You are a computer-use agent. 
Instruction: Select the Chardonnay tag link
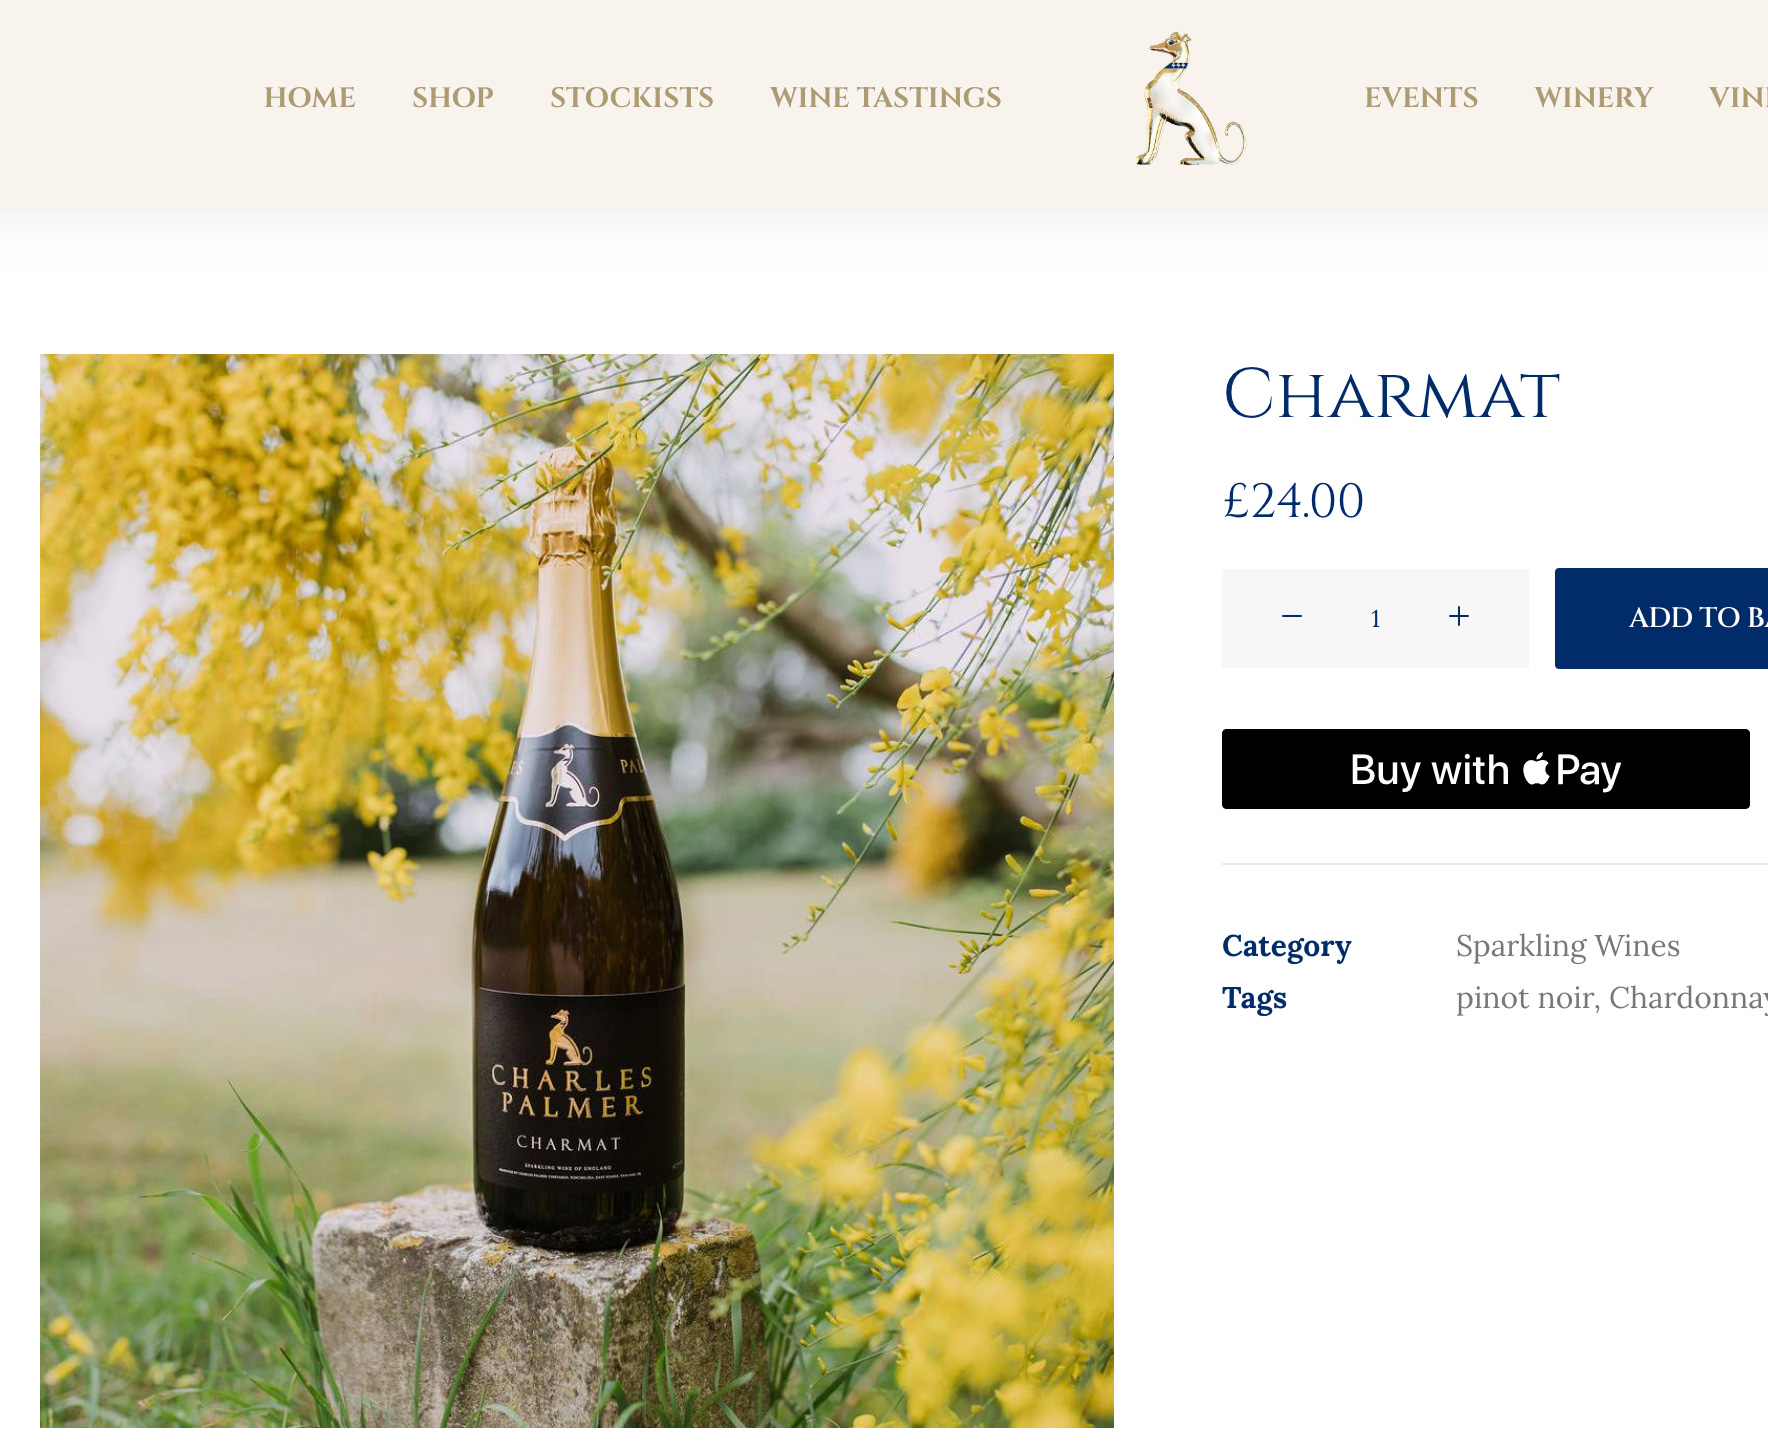click(x=1688, y=998)
